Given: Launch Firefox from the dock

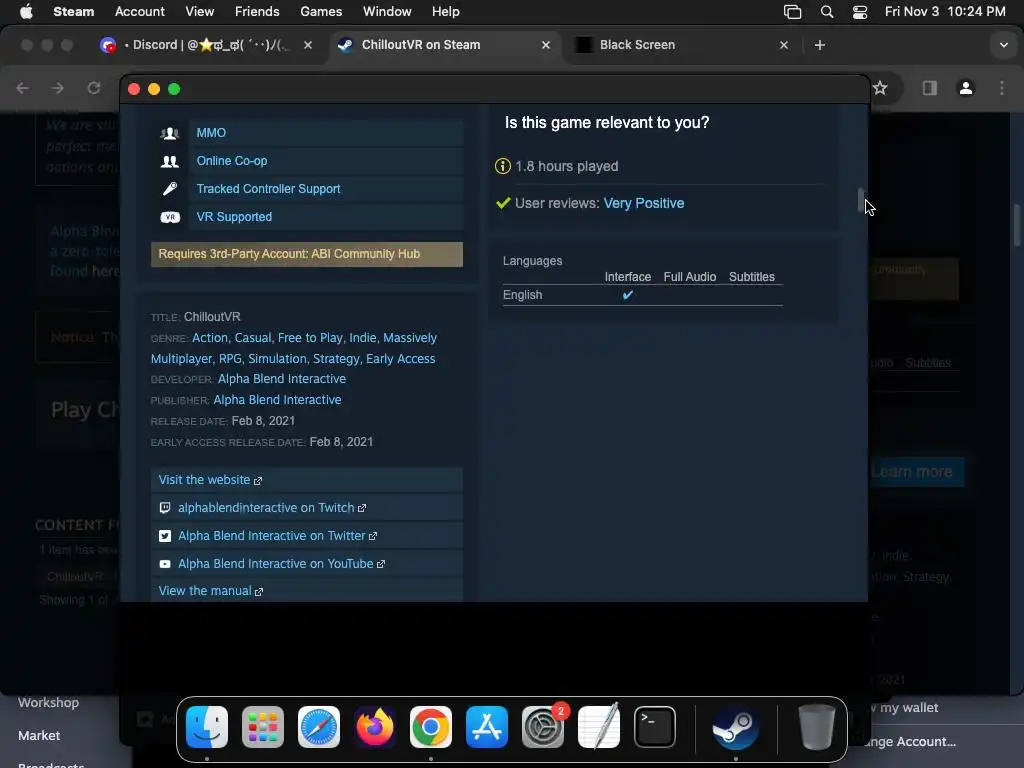Looking at the screenshot, I should pyautogui.click(x=375, y=727).
